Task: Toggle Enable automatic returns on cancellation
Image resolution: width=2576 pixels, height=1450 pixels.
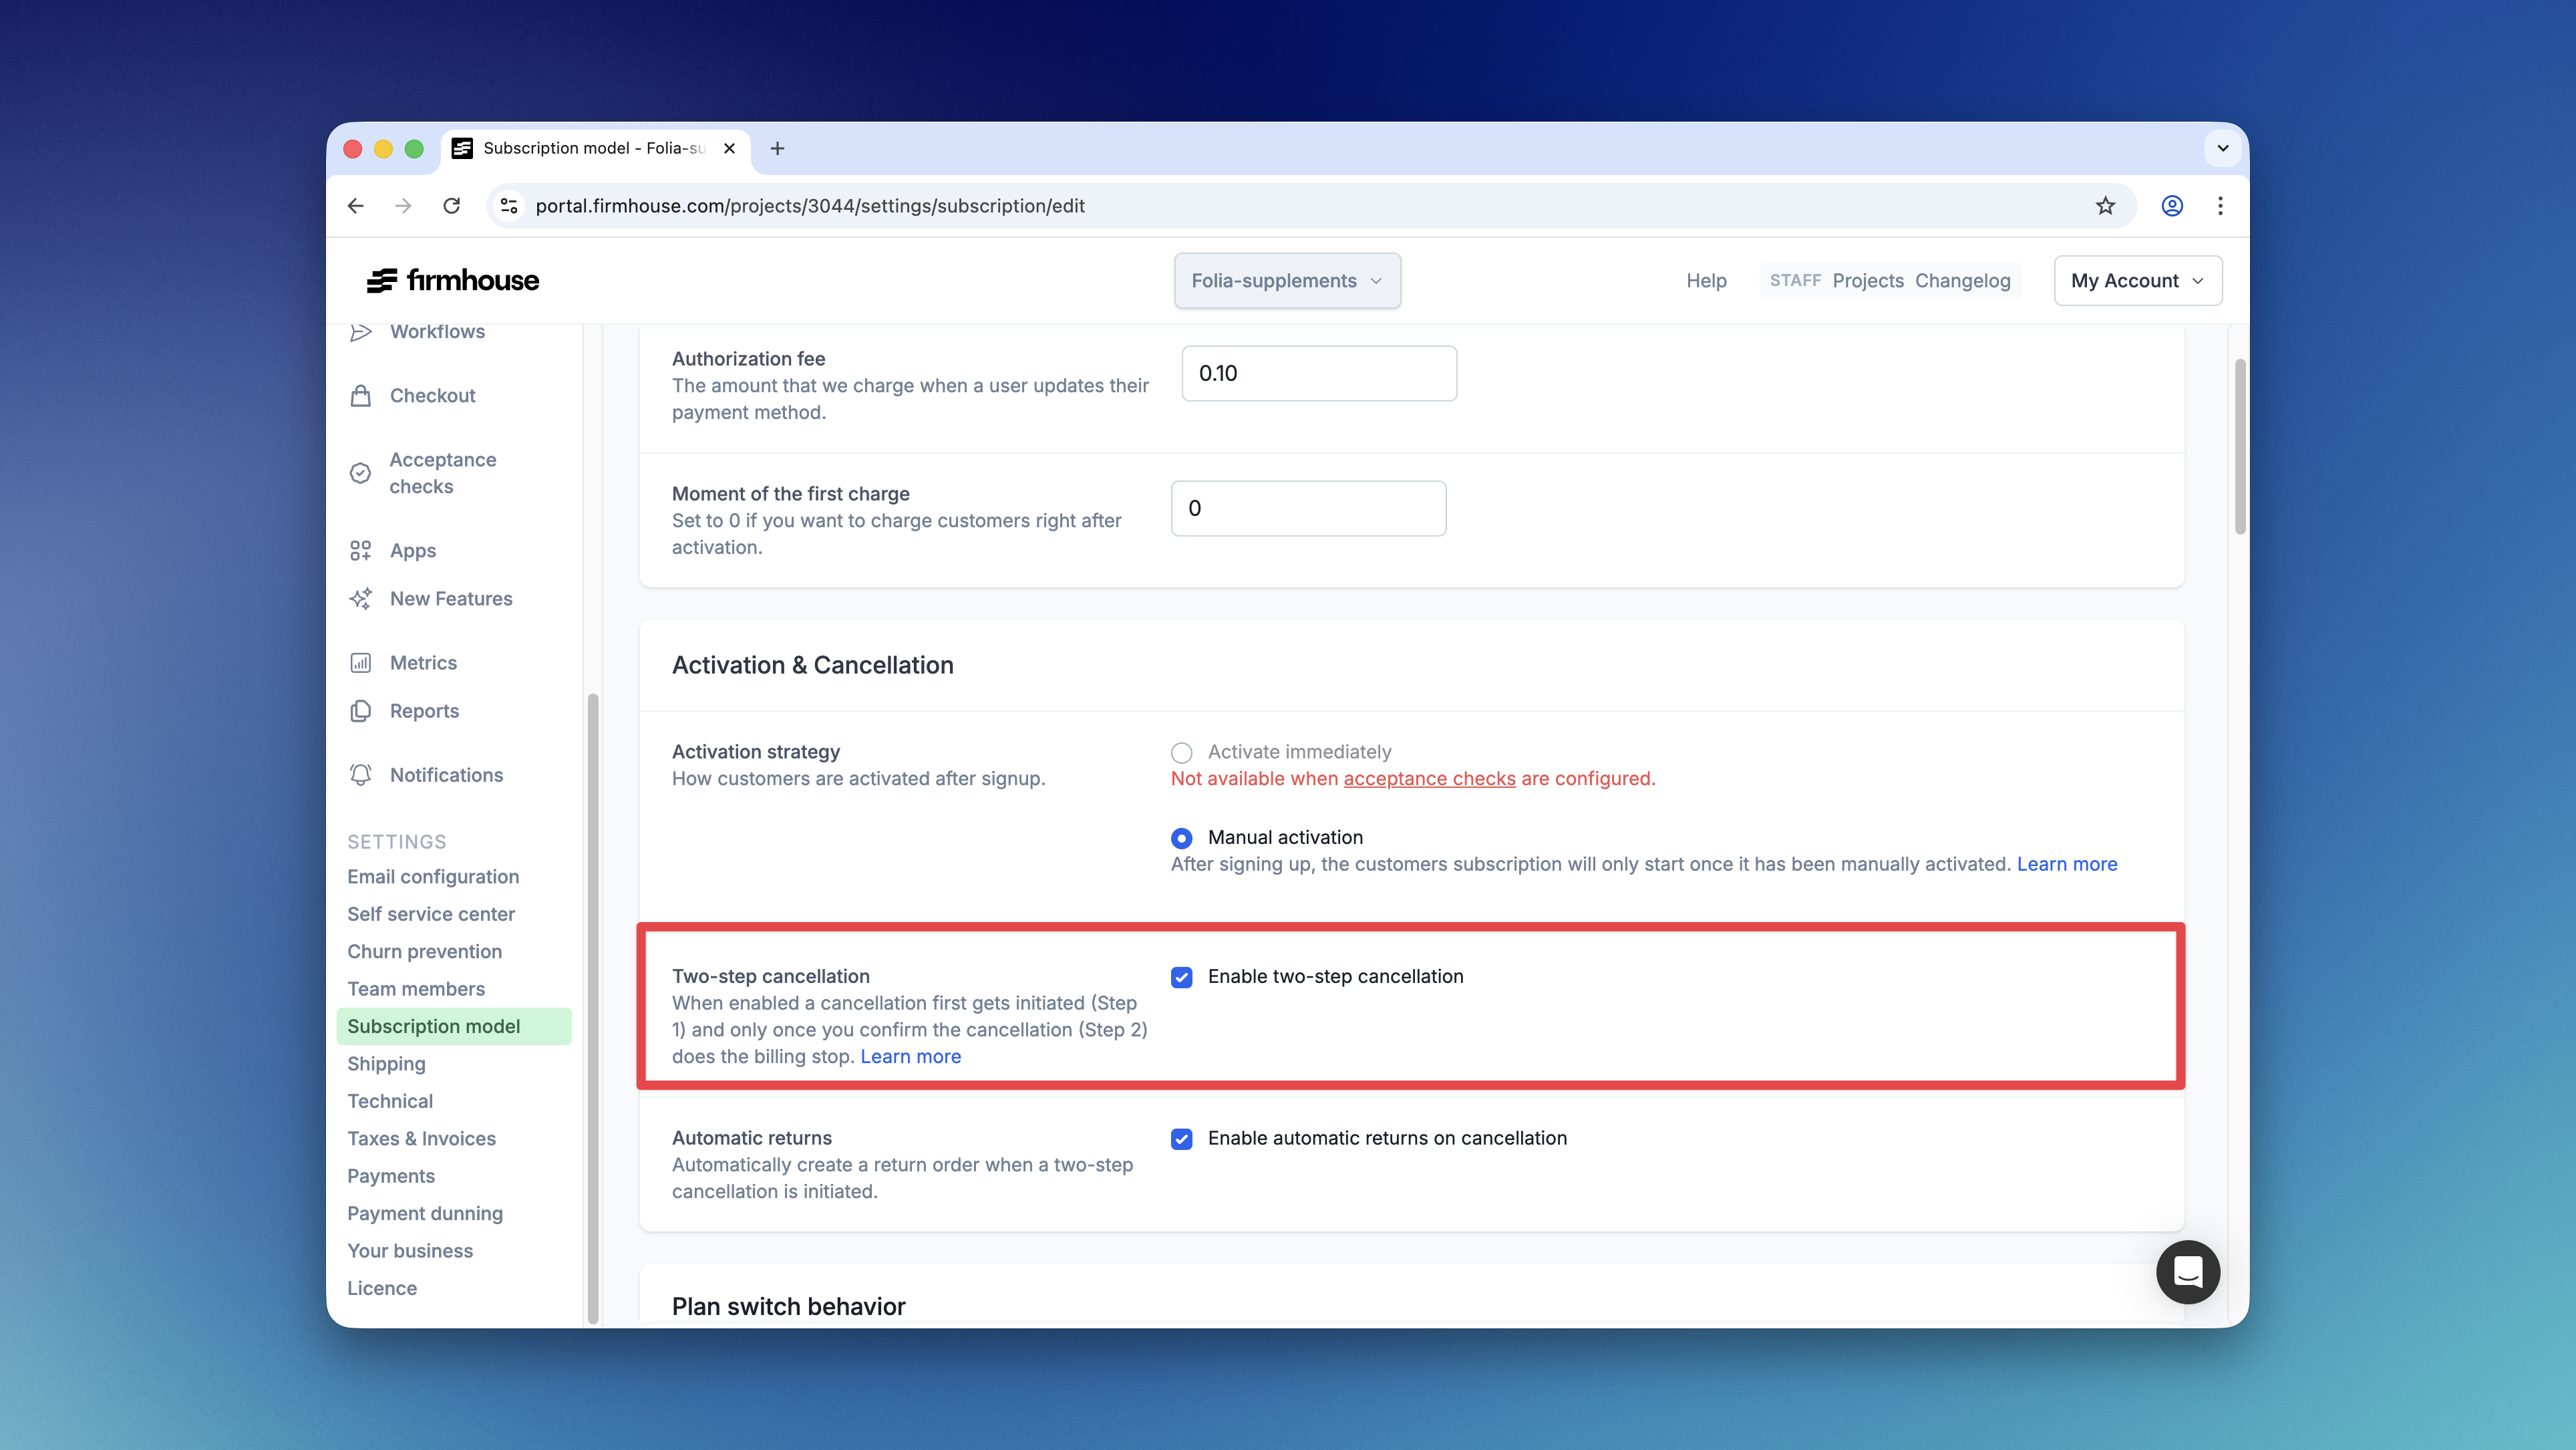Action: click(x=1182, y=1138)
